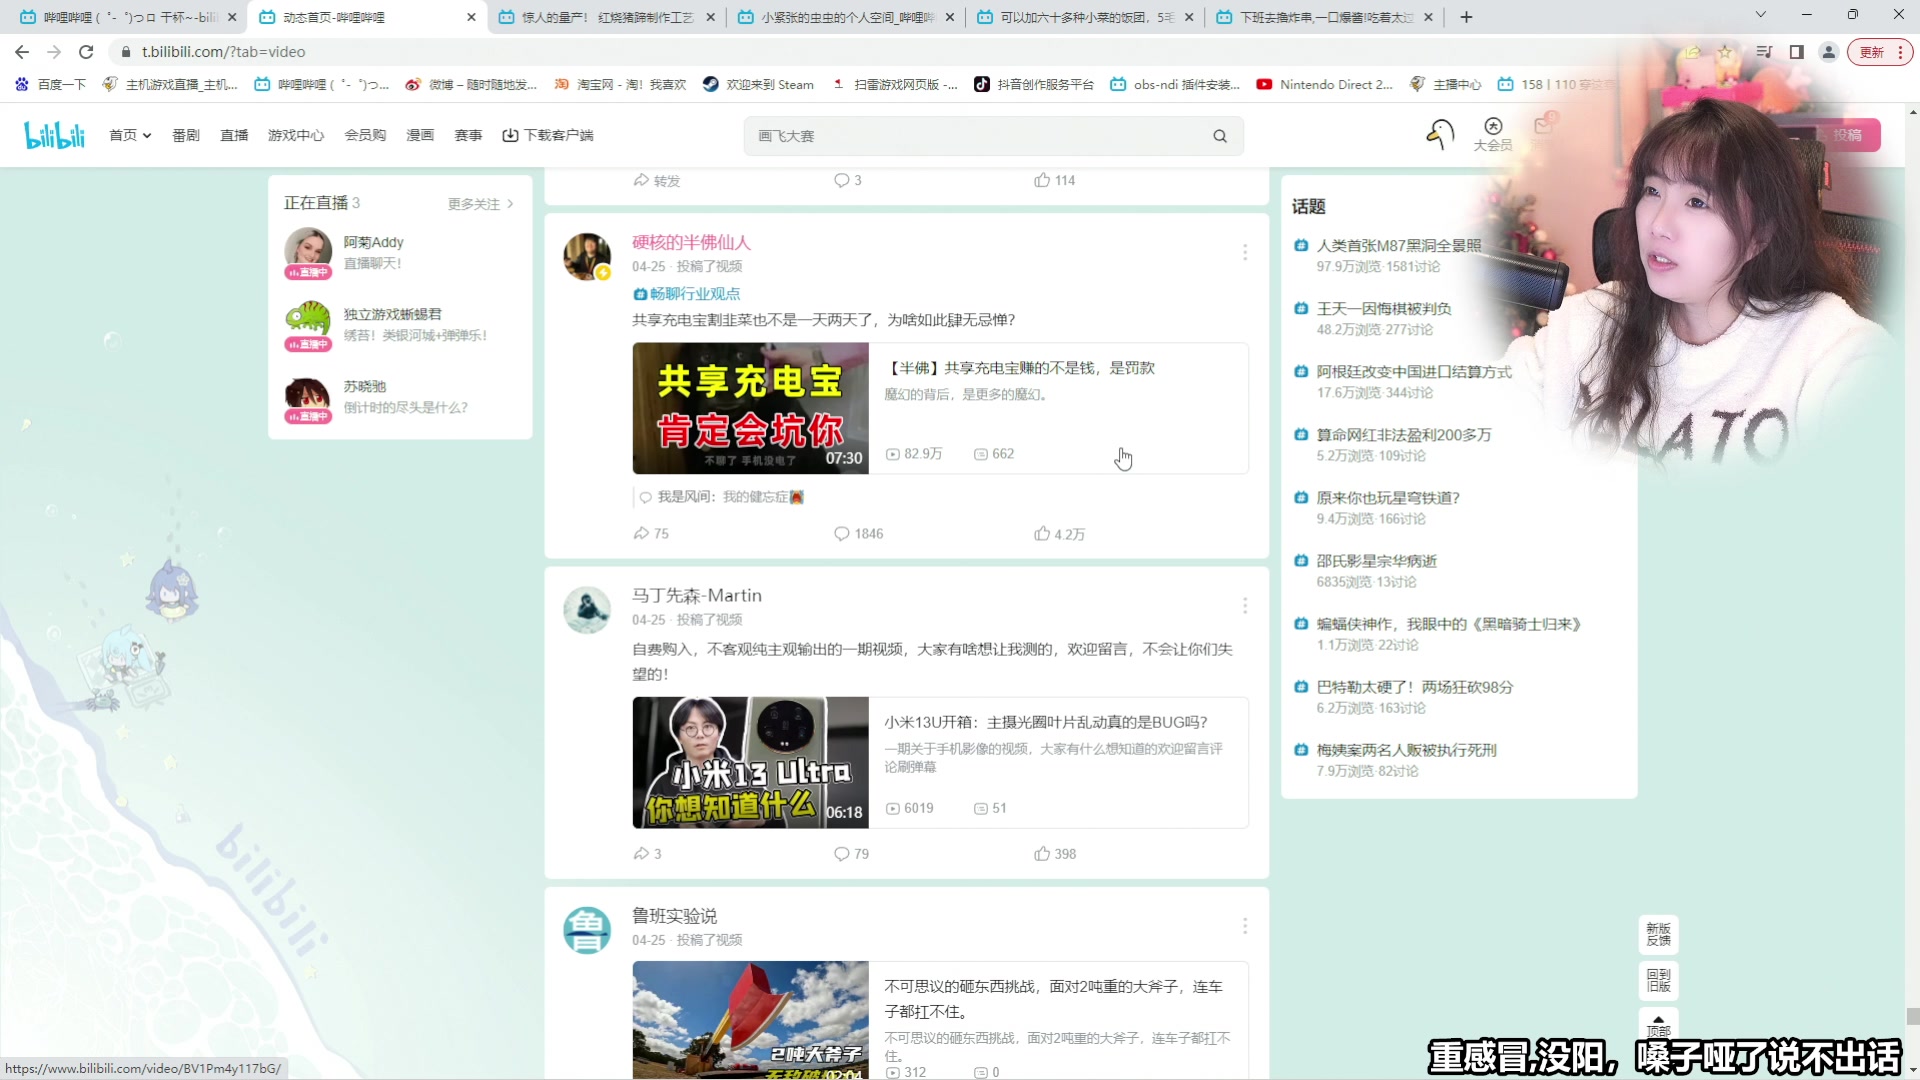Image resolution: width=1920 pixels, height=1080 pixels.
Task: Open browser tab search dropdown chevron
Action: [1761, 15]
